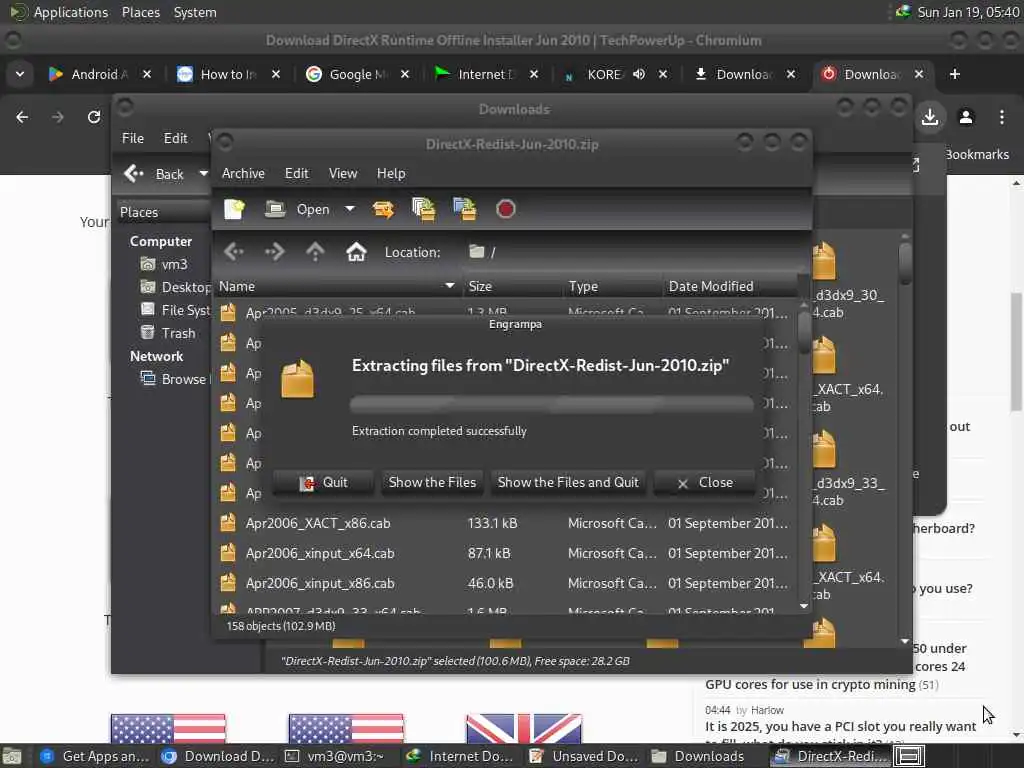Select Desktop in Places sidebar
This screenshot has width=1024, height=768.
[x=175, y=287]
